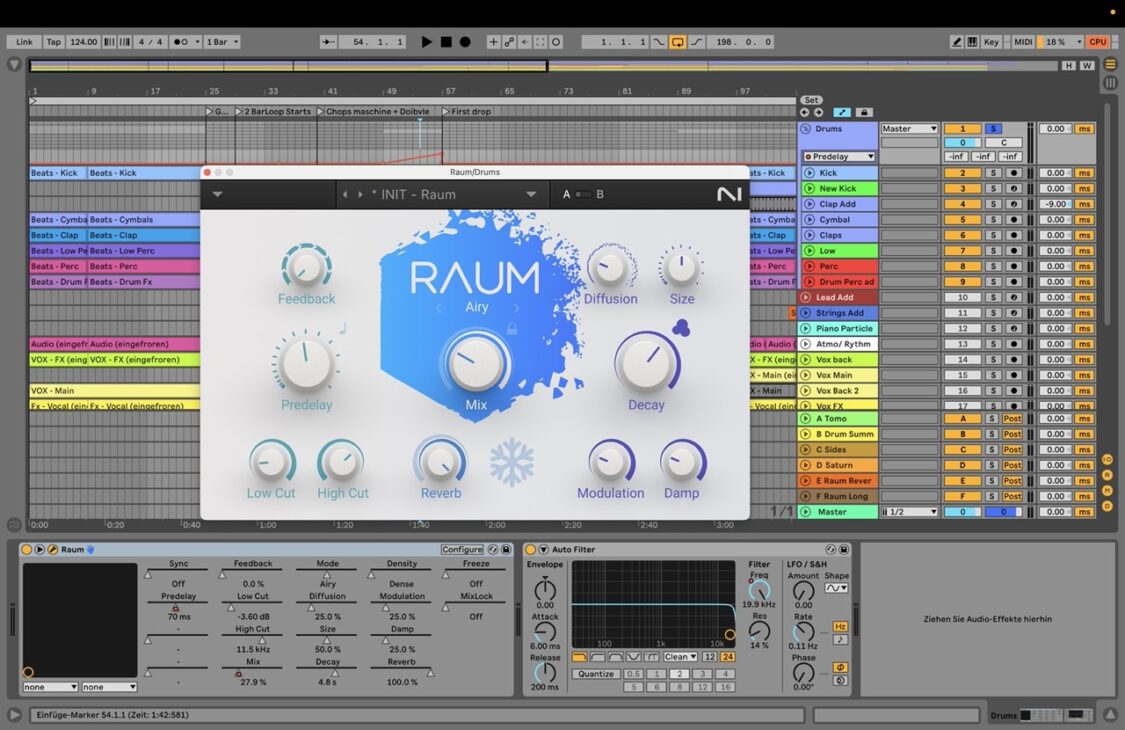Viewport: 1125px width, 730px height.
Task: Switch to next Raum mode arrow
Action: pos(516,308)
